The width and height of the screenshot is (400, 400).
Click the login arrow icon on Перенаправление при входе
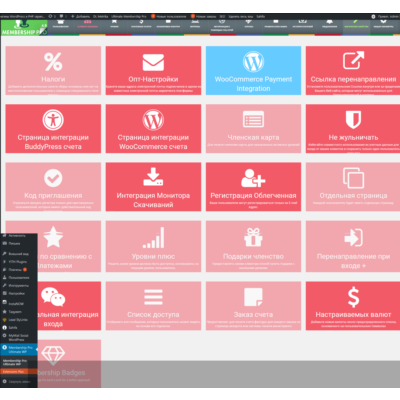tap(353, 237)
